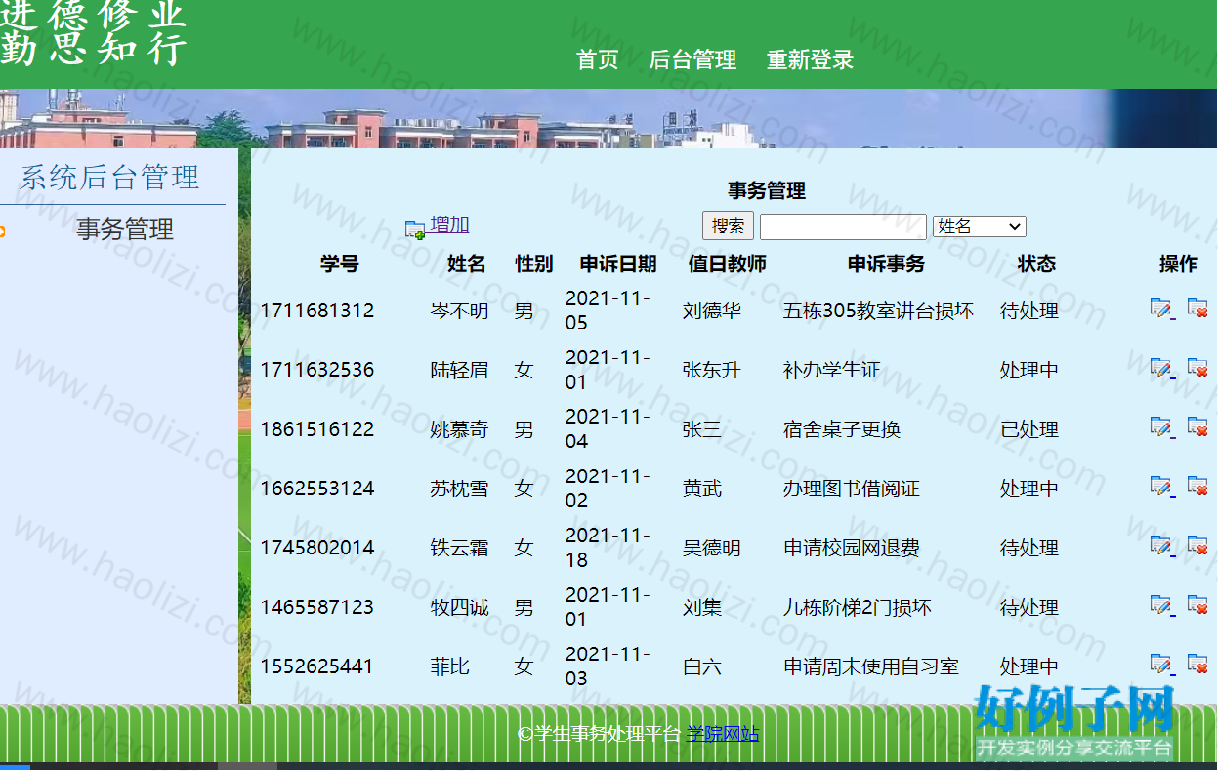Click the 值日教师 column header

[x=728, y=264]
